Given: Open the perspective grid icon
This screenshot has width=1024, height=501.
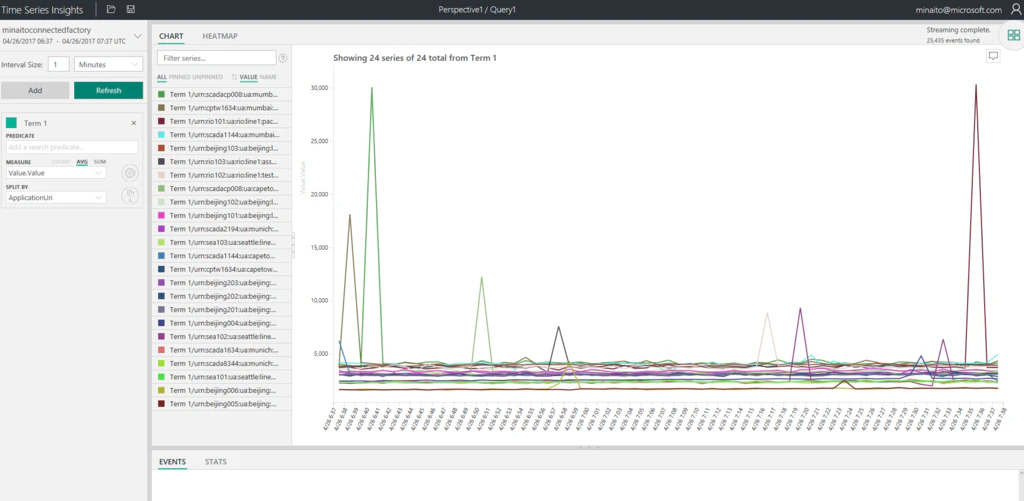Looking at the screenshot, I should 1014,35.
